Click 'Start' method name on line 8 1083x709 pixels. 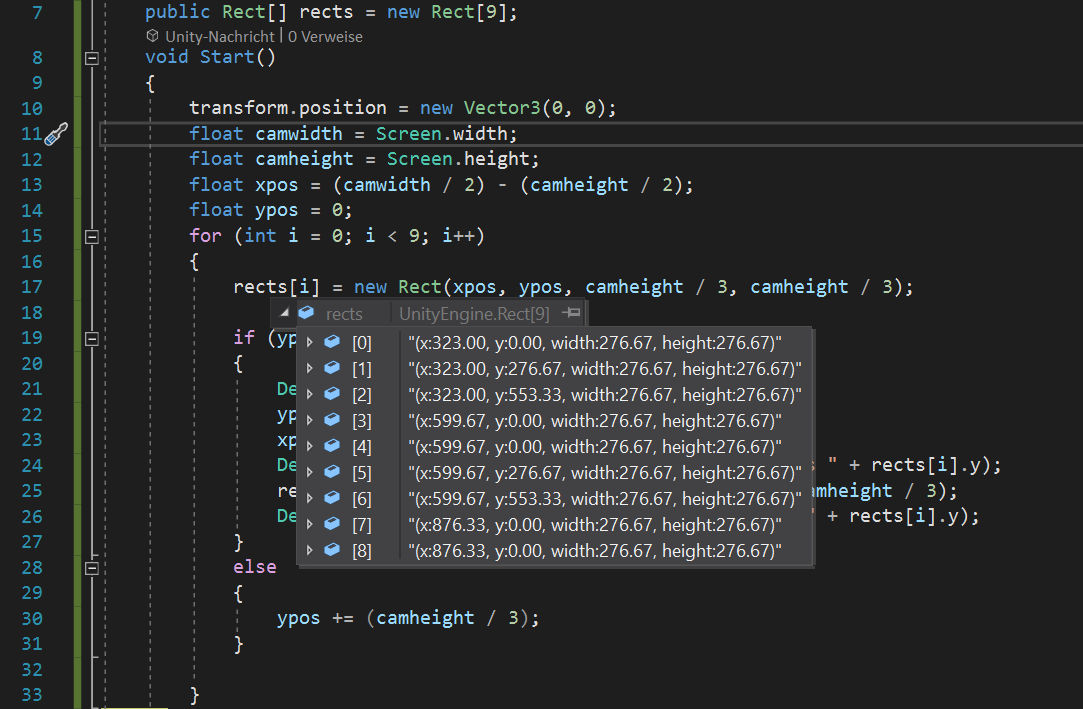pos(227,57)
